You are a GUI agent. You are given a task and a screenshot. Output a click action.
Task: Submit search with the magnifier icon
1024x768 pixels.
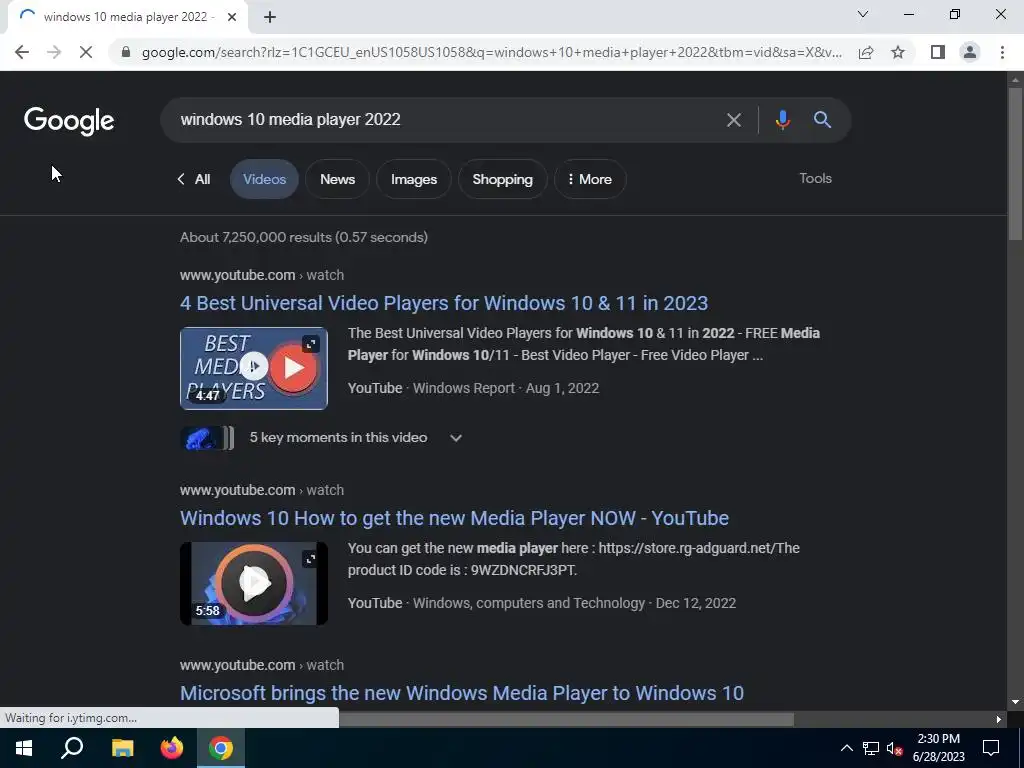click(x=822, y=120)
